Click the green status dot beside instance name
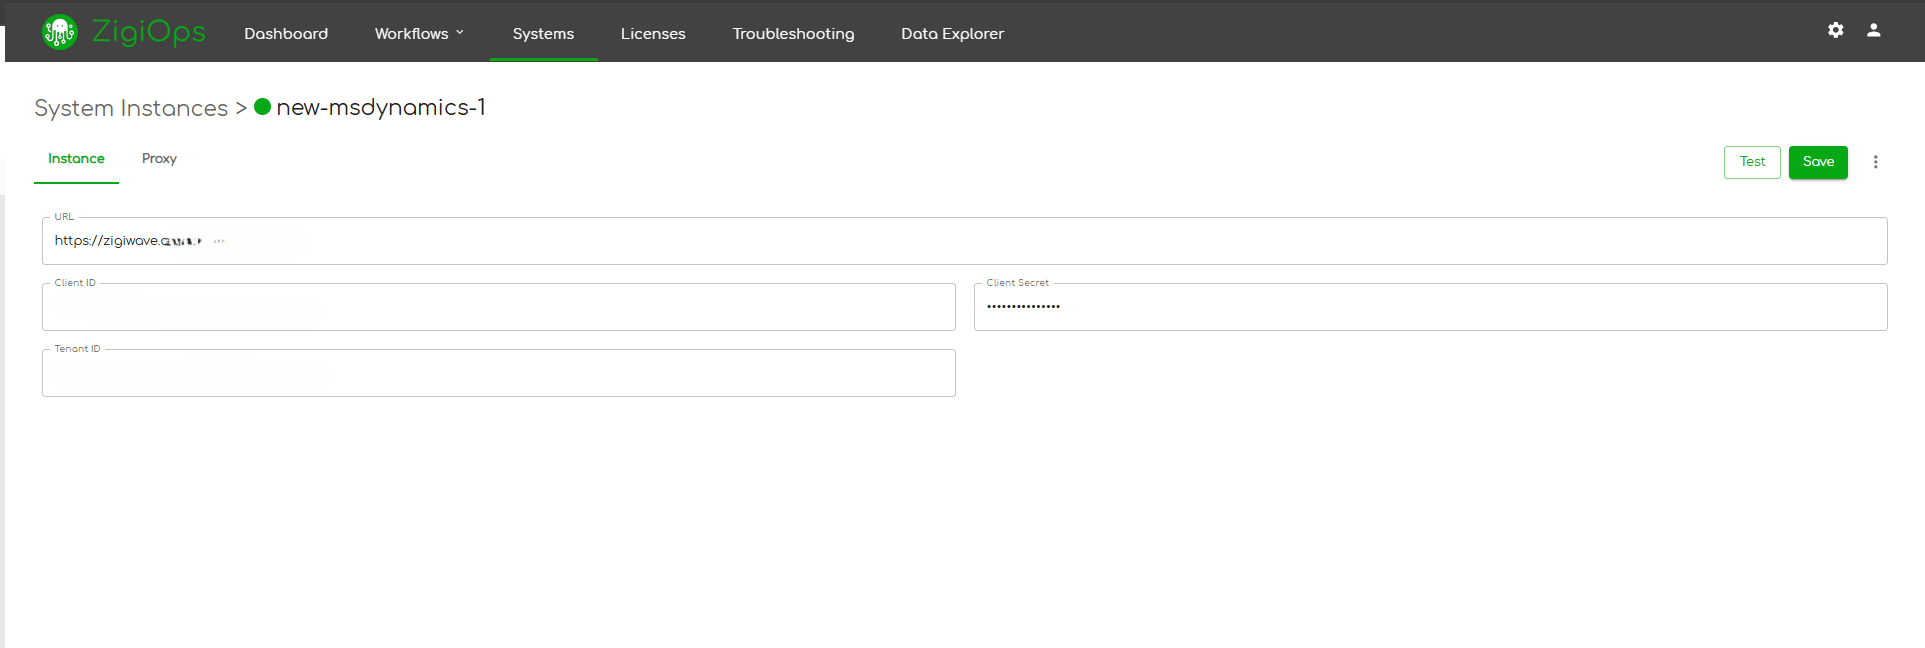The width and height of the screenshot is (1925, 648). (x=263, y=106)
